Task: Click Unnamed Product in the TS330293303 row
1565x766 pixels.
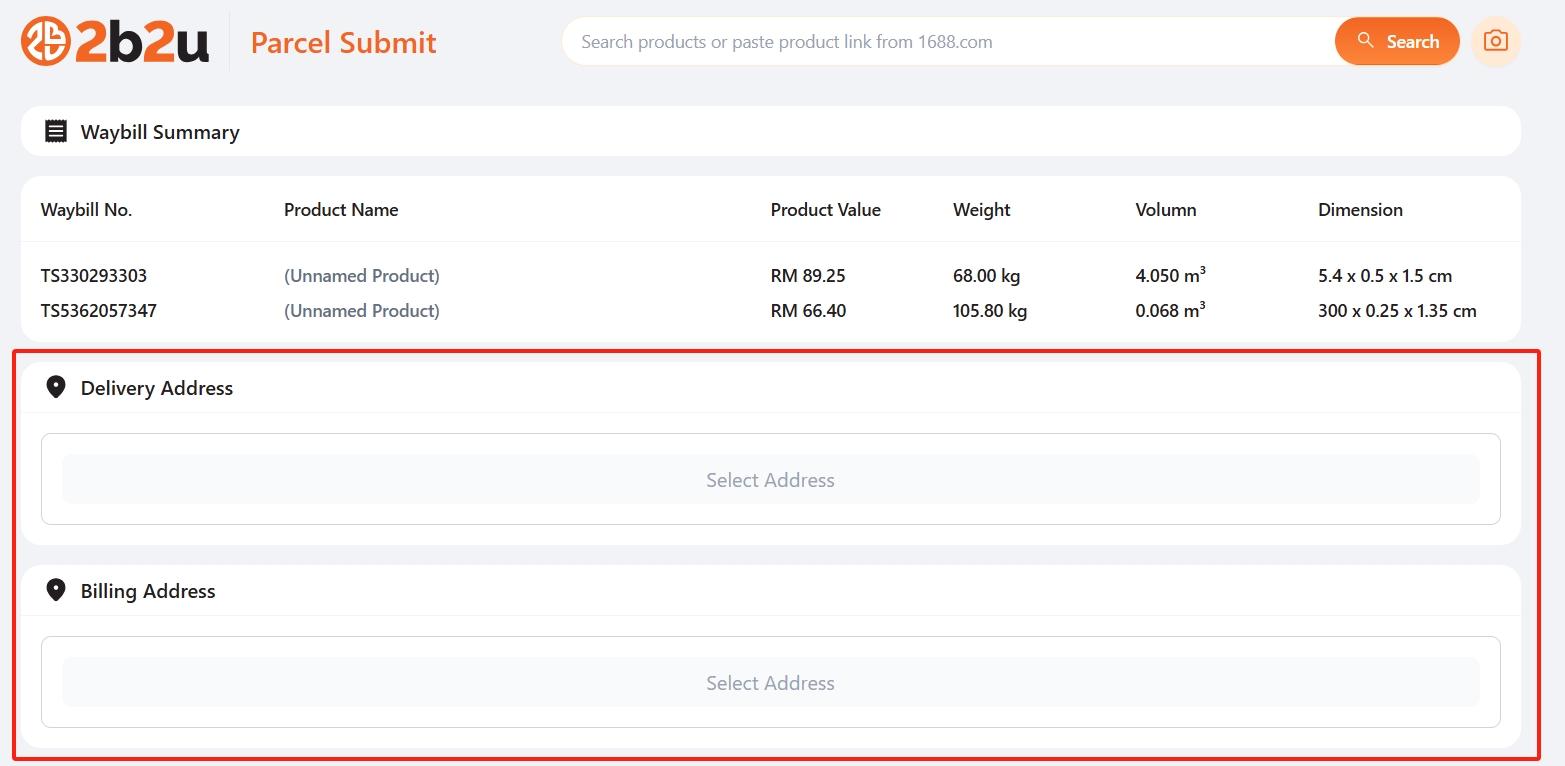Action: 362,276
